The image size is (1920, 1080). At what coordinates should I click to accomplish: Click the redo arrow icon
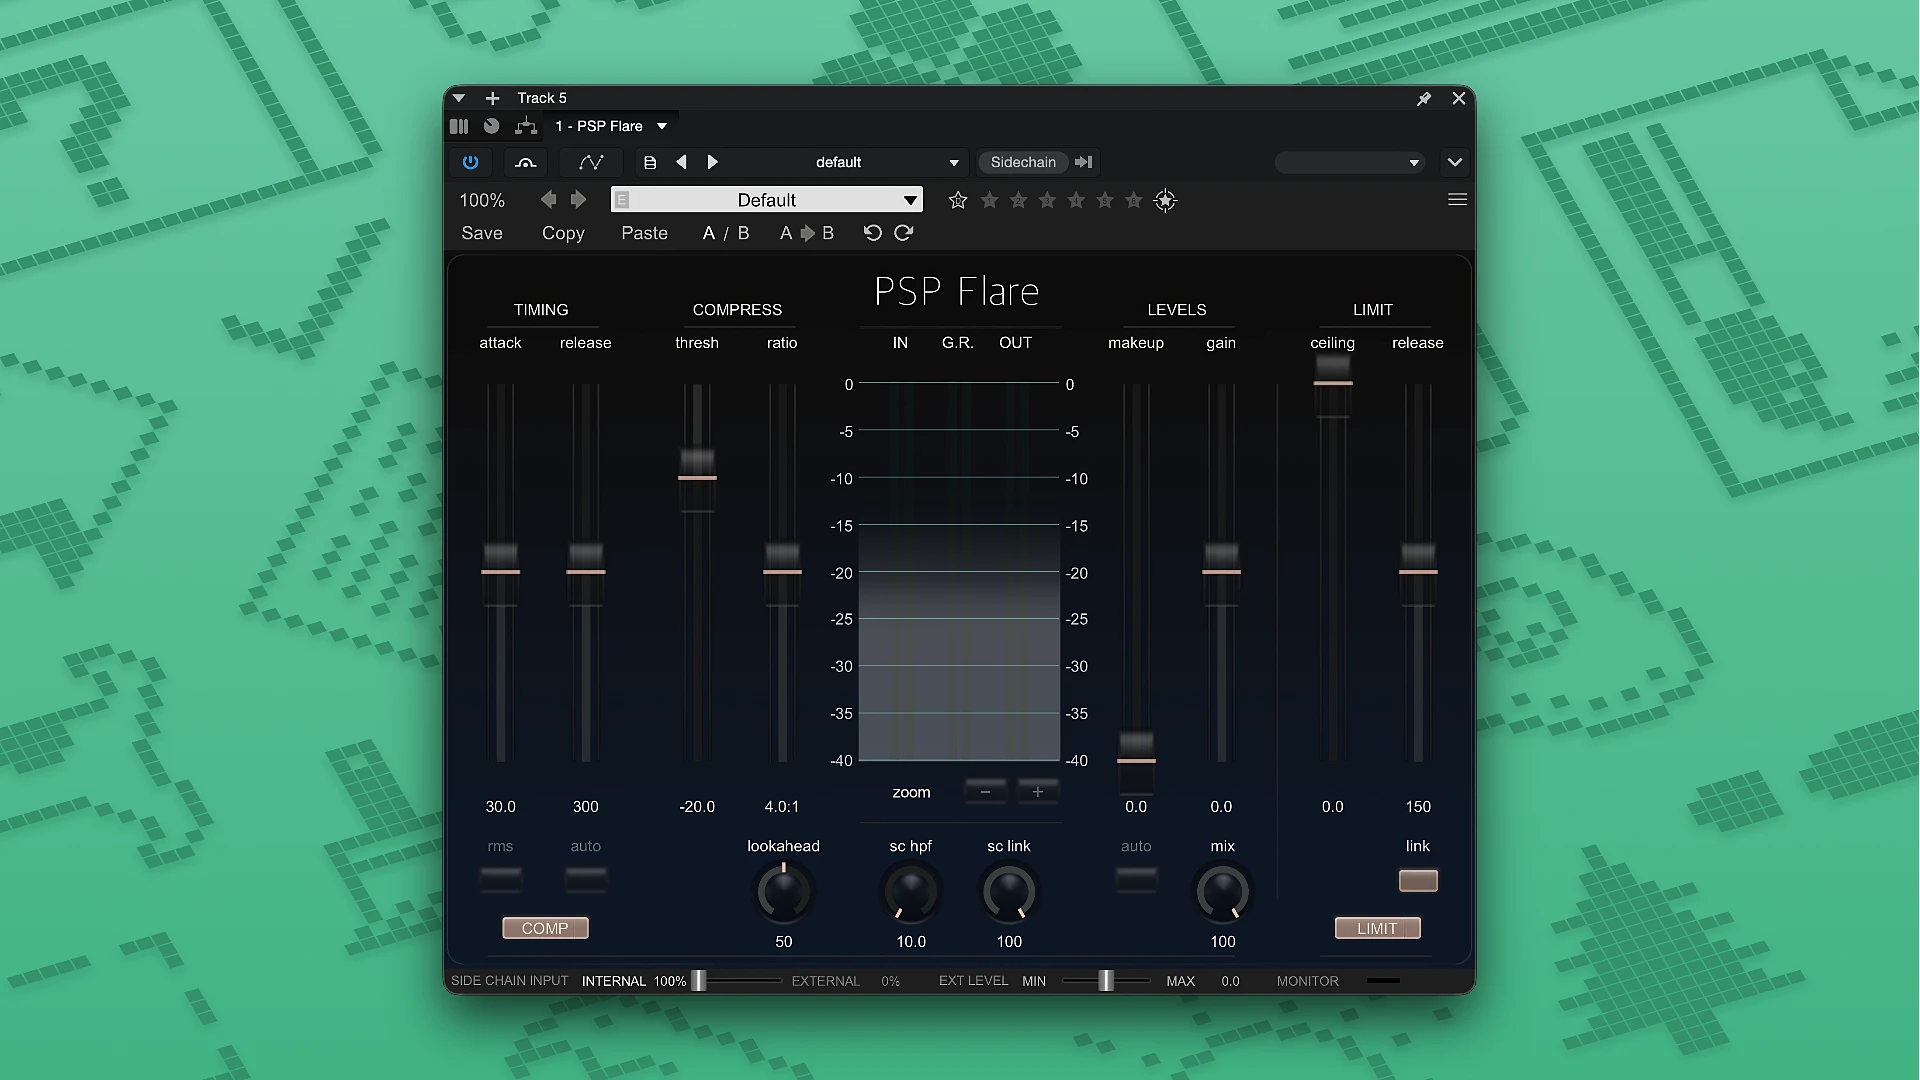coord(904,233)
